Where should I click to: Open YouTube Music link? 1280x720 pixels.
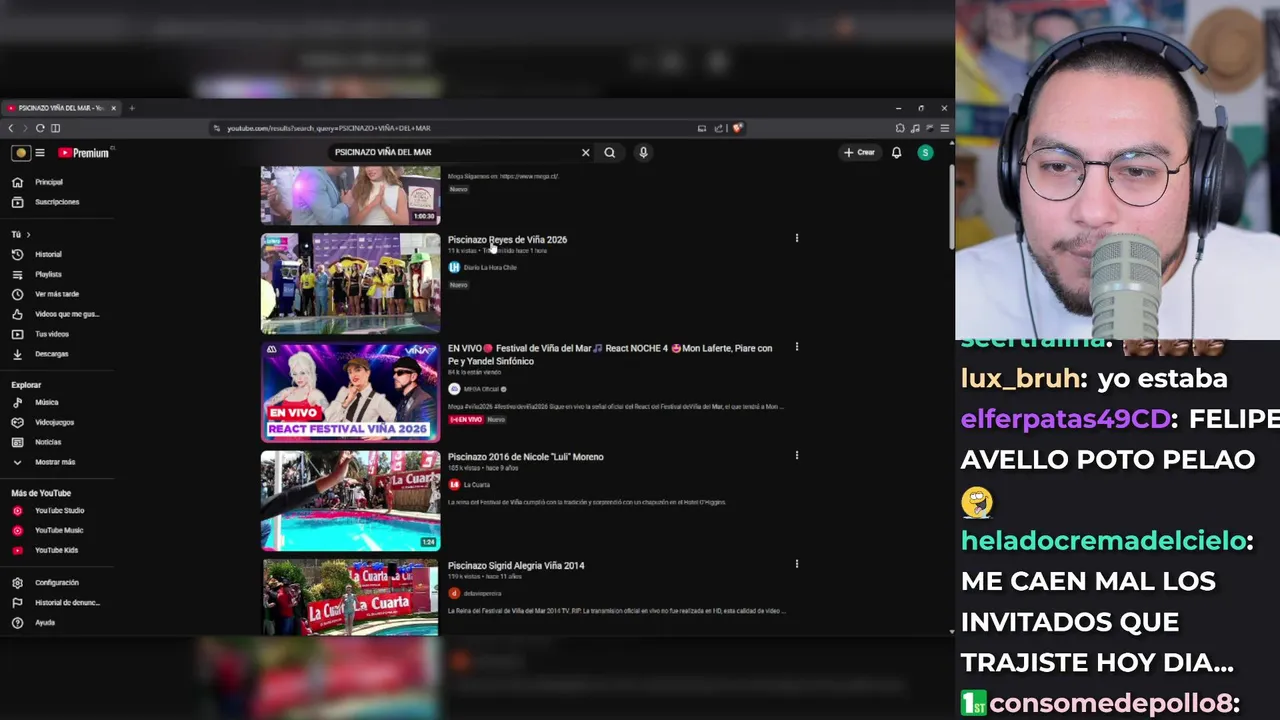click(x=59, y=531)
